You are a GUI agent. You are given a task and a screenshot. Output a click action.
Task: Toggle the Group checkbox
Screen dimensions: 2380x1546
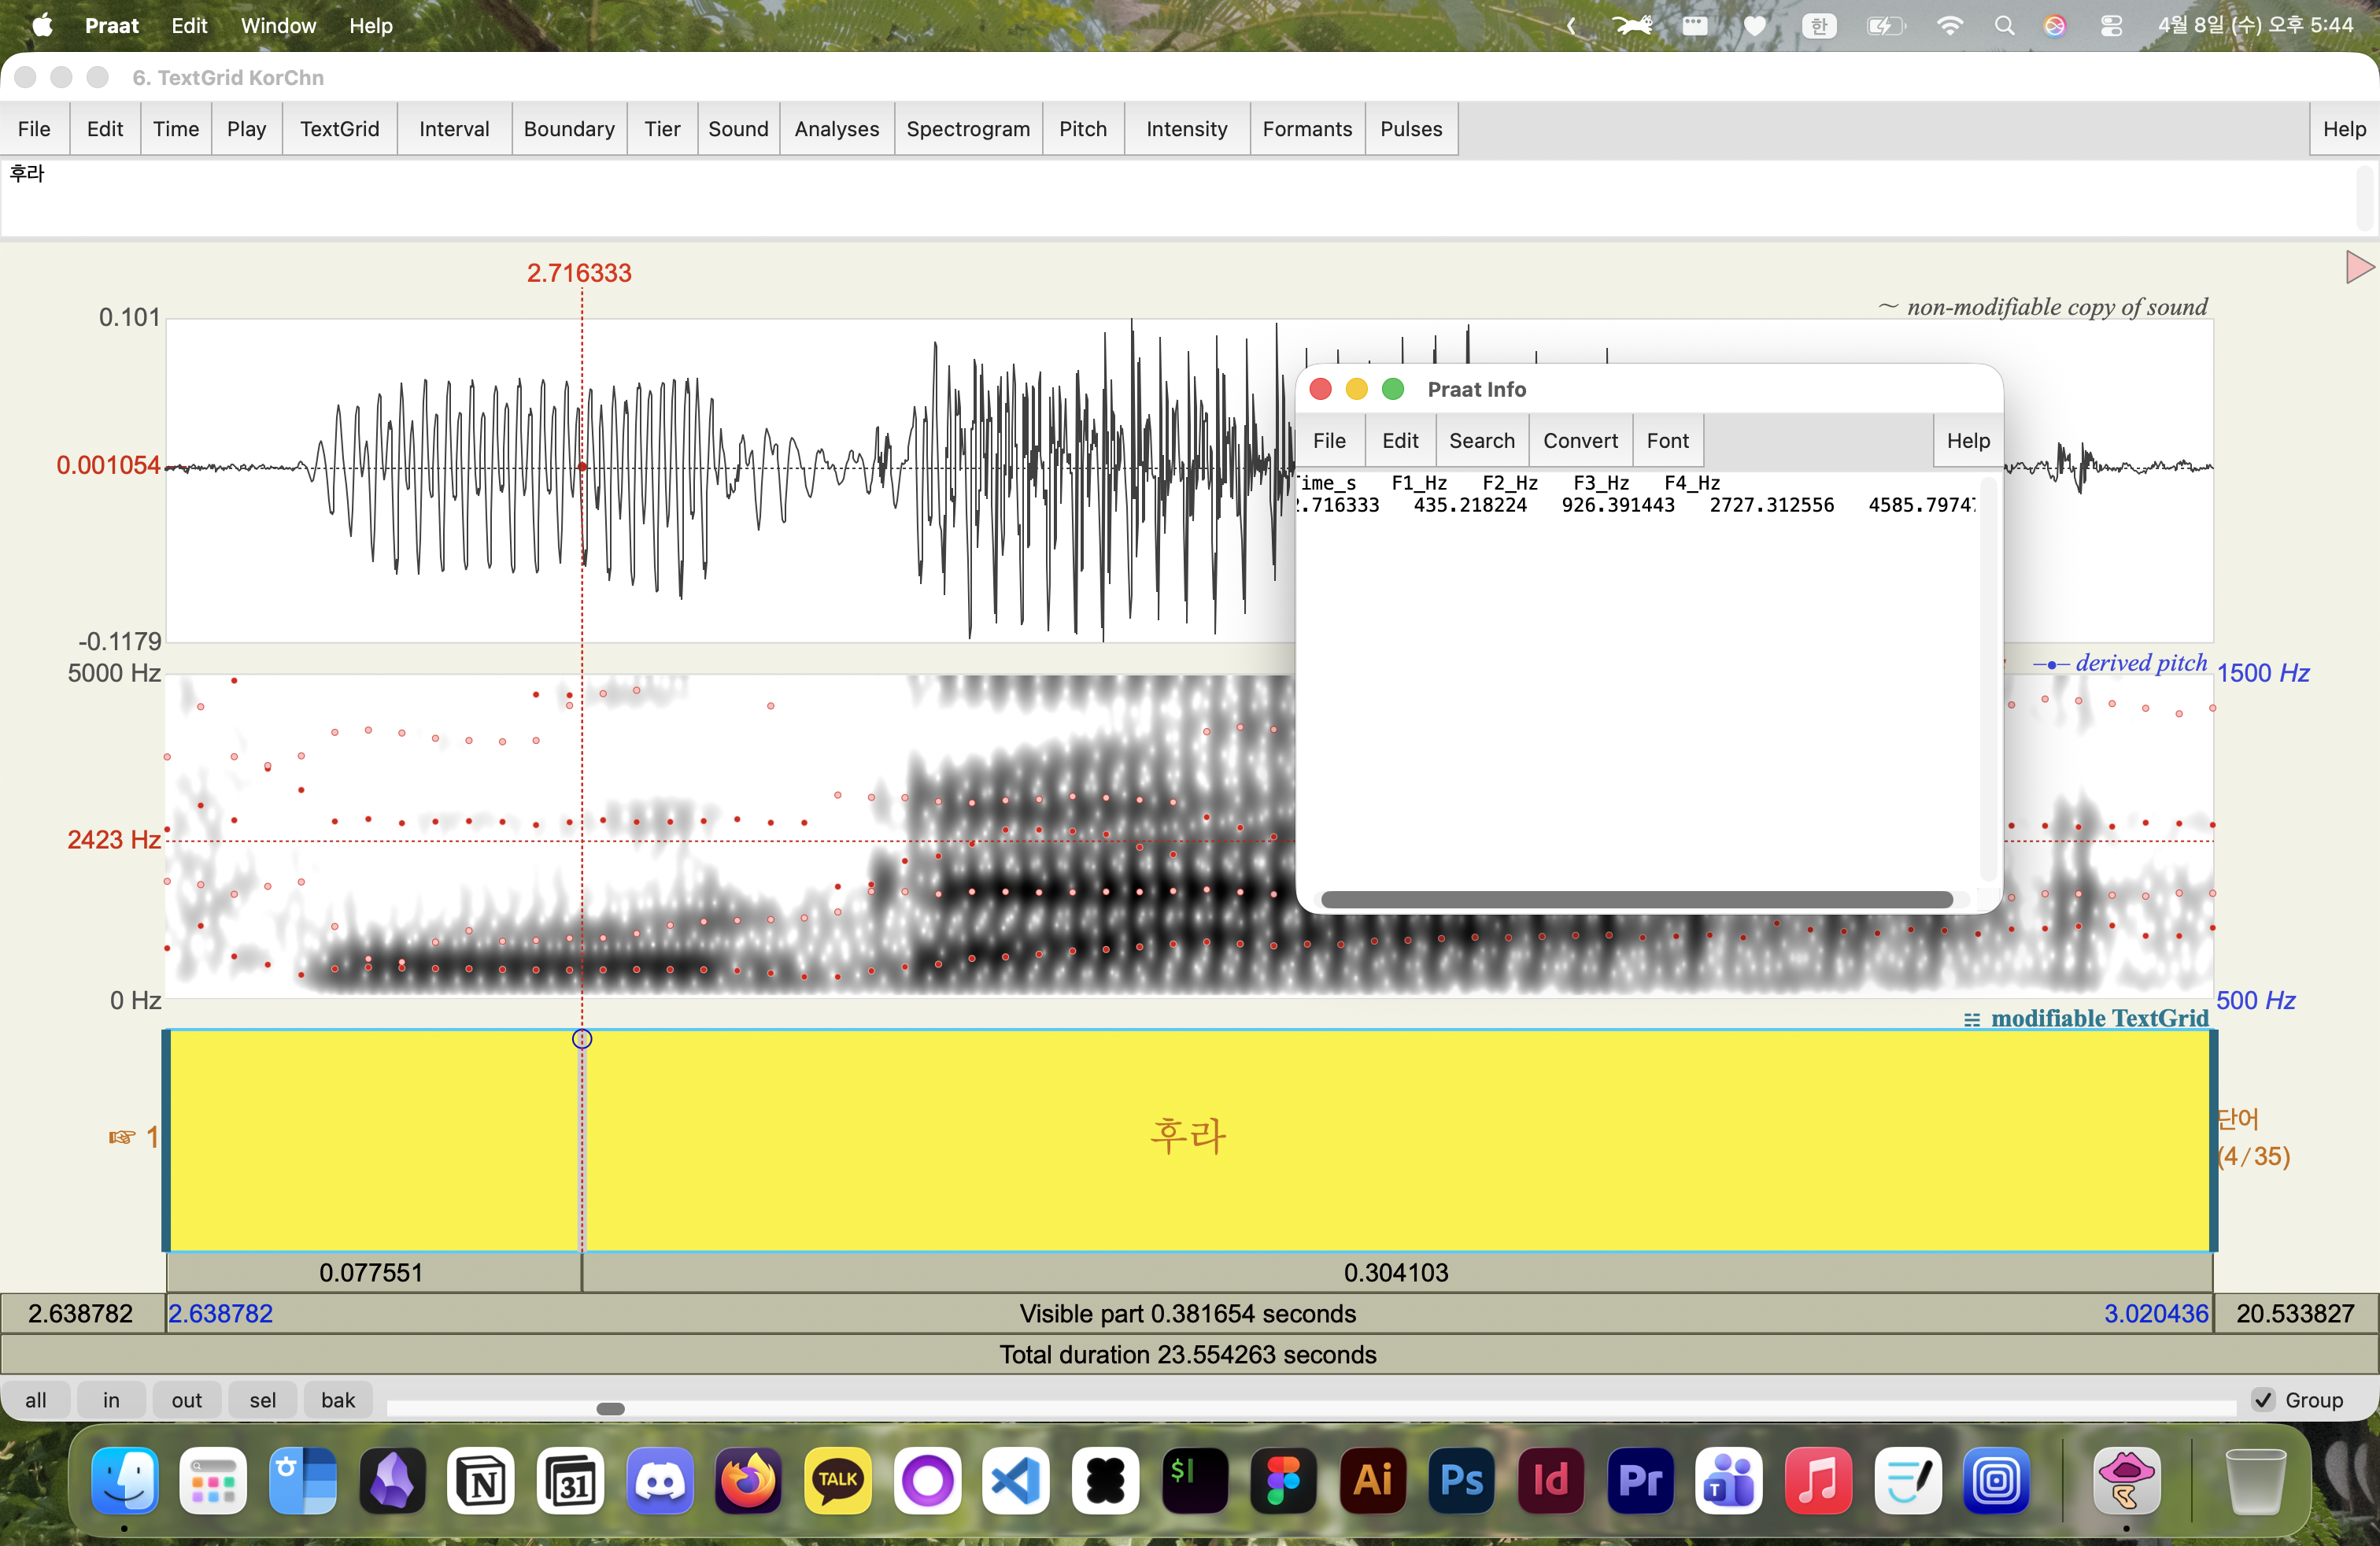point(2264,1400)
